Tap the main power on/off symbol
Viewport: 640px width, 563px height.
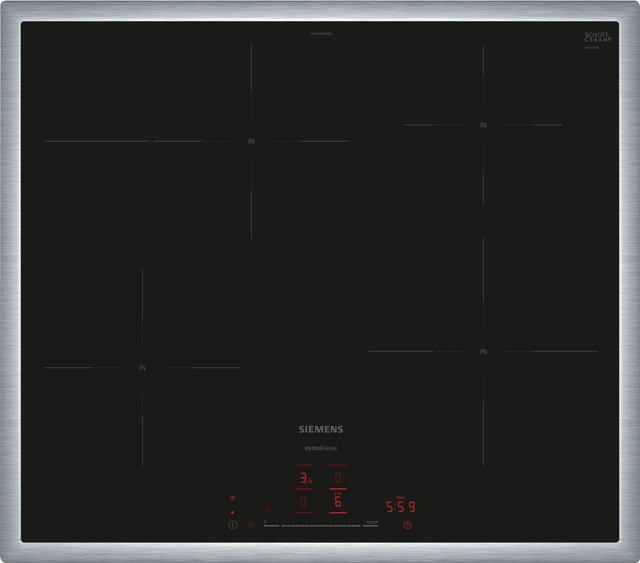point(233,525)
